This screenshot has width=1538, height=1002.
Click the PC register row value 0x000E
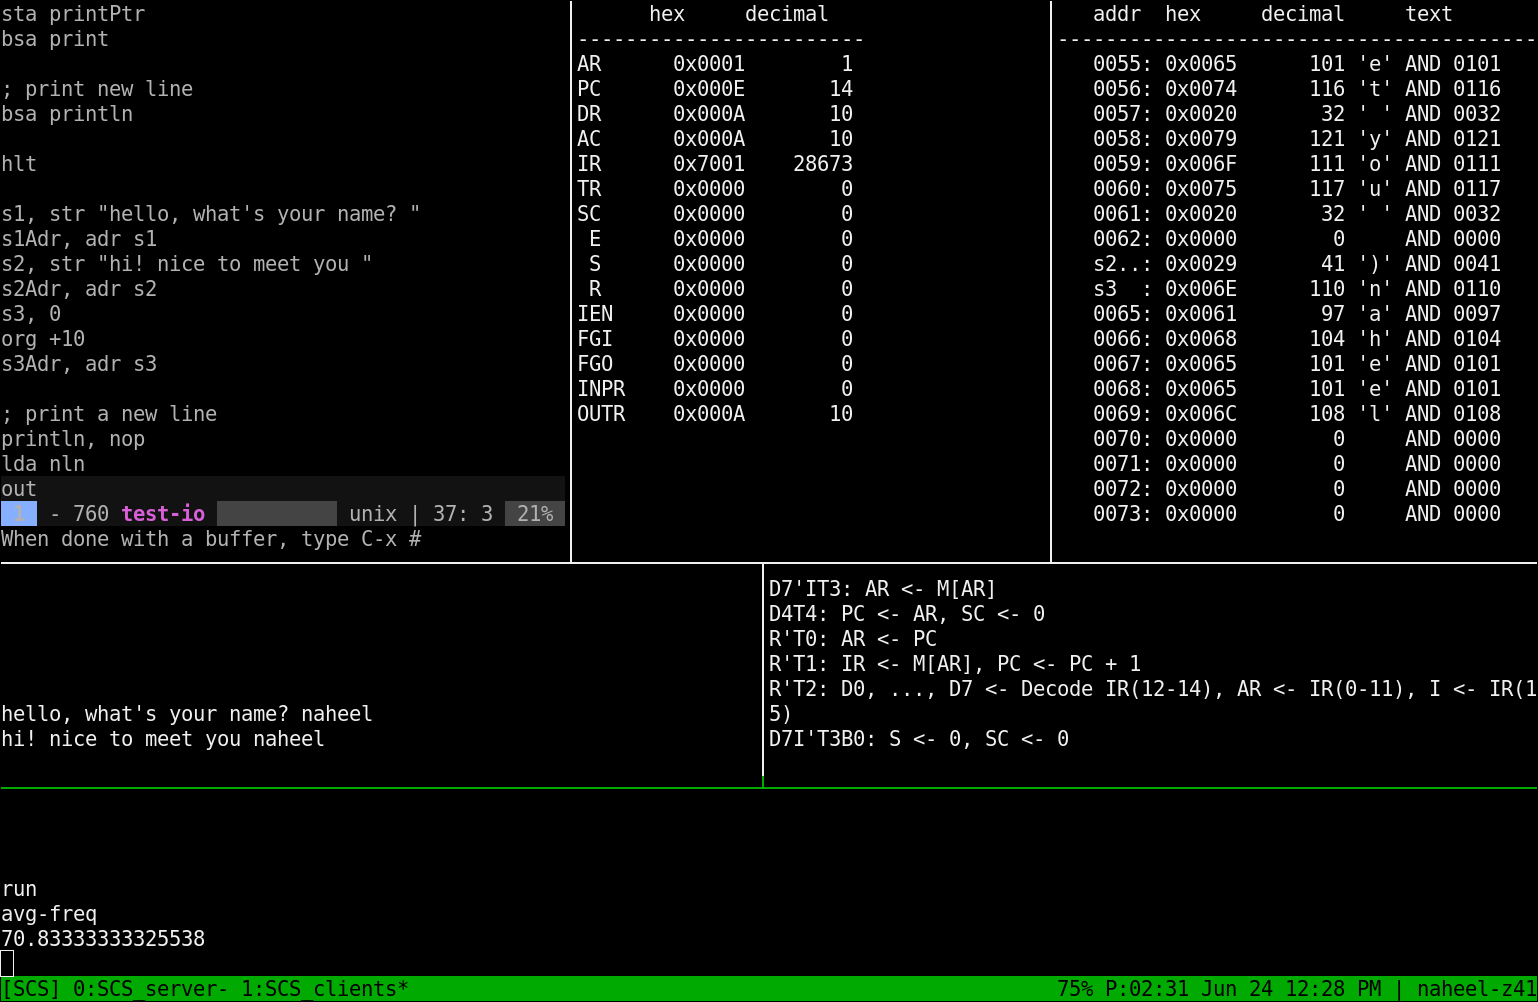[x=709, y=89]
